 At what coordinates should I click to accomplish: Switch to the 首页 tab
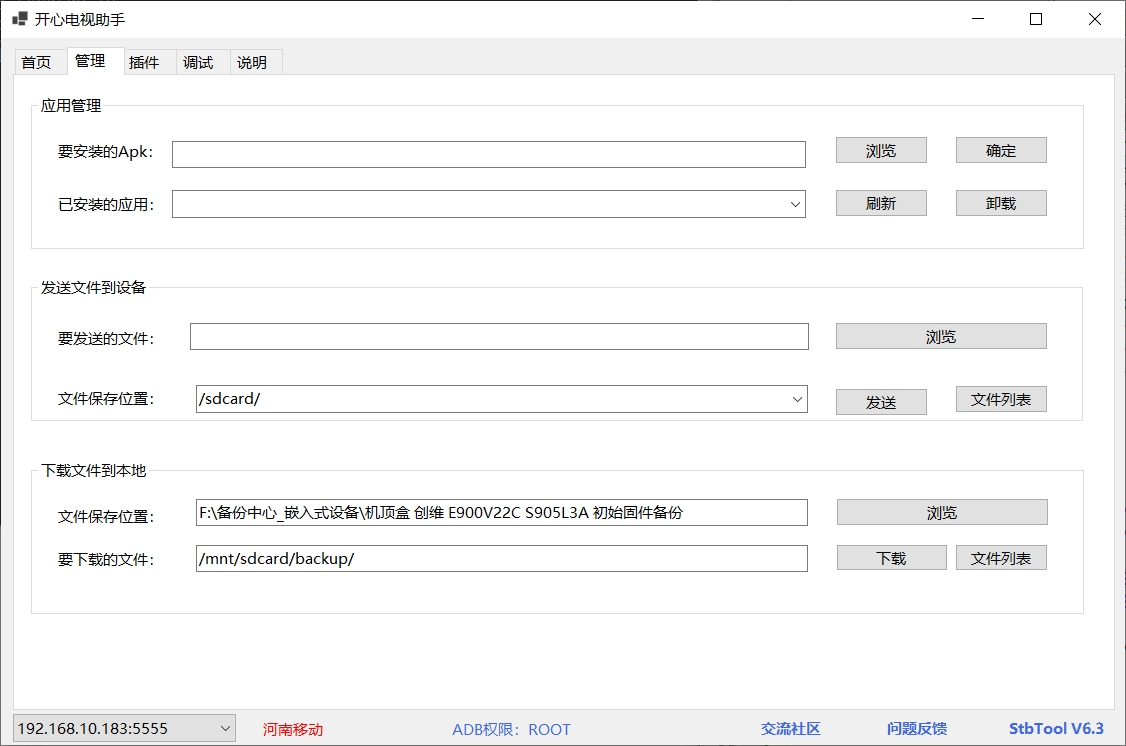(36, 62)
